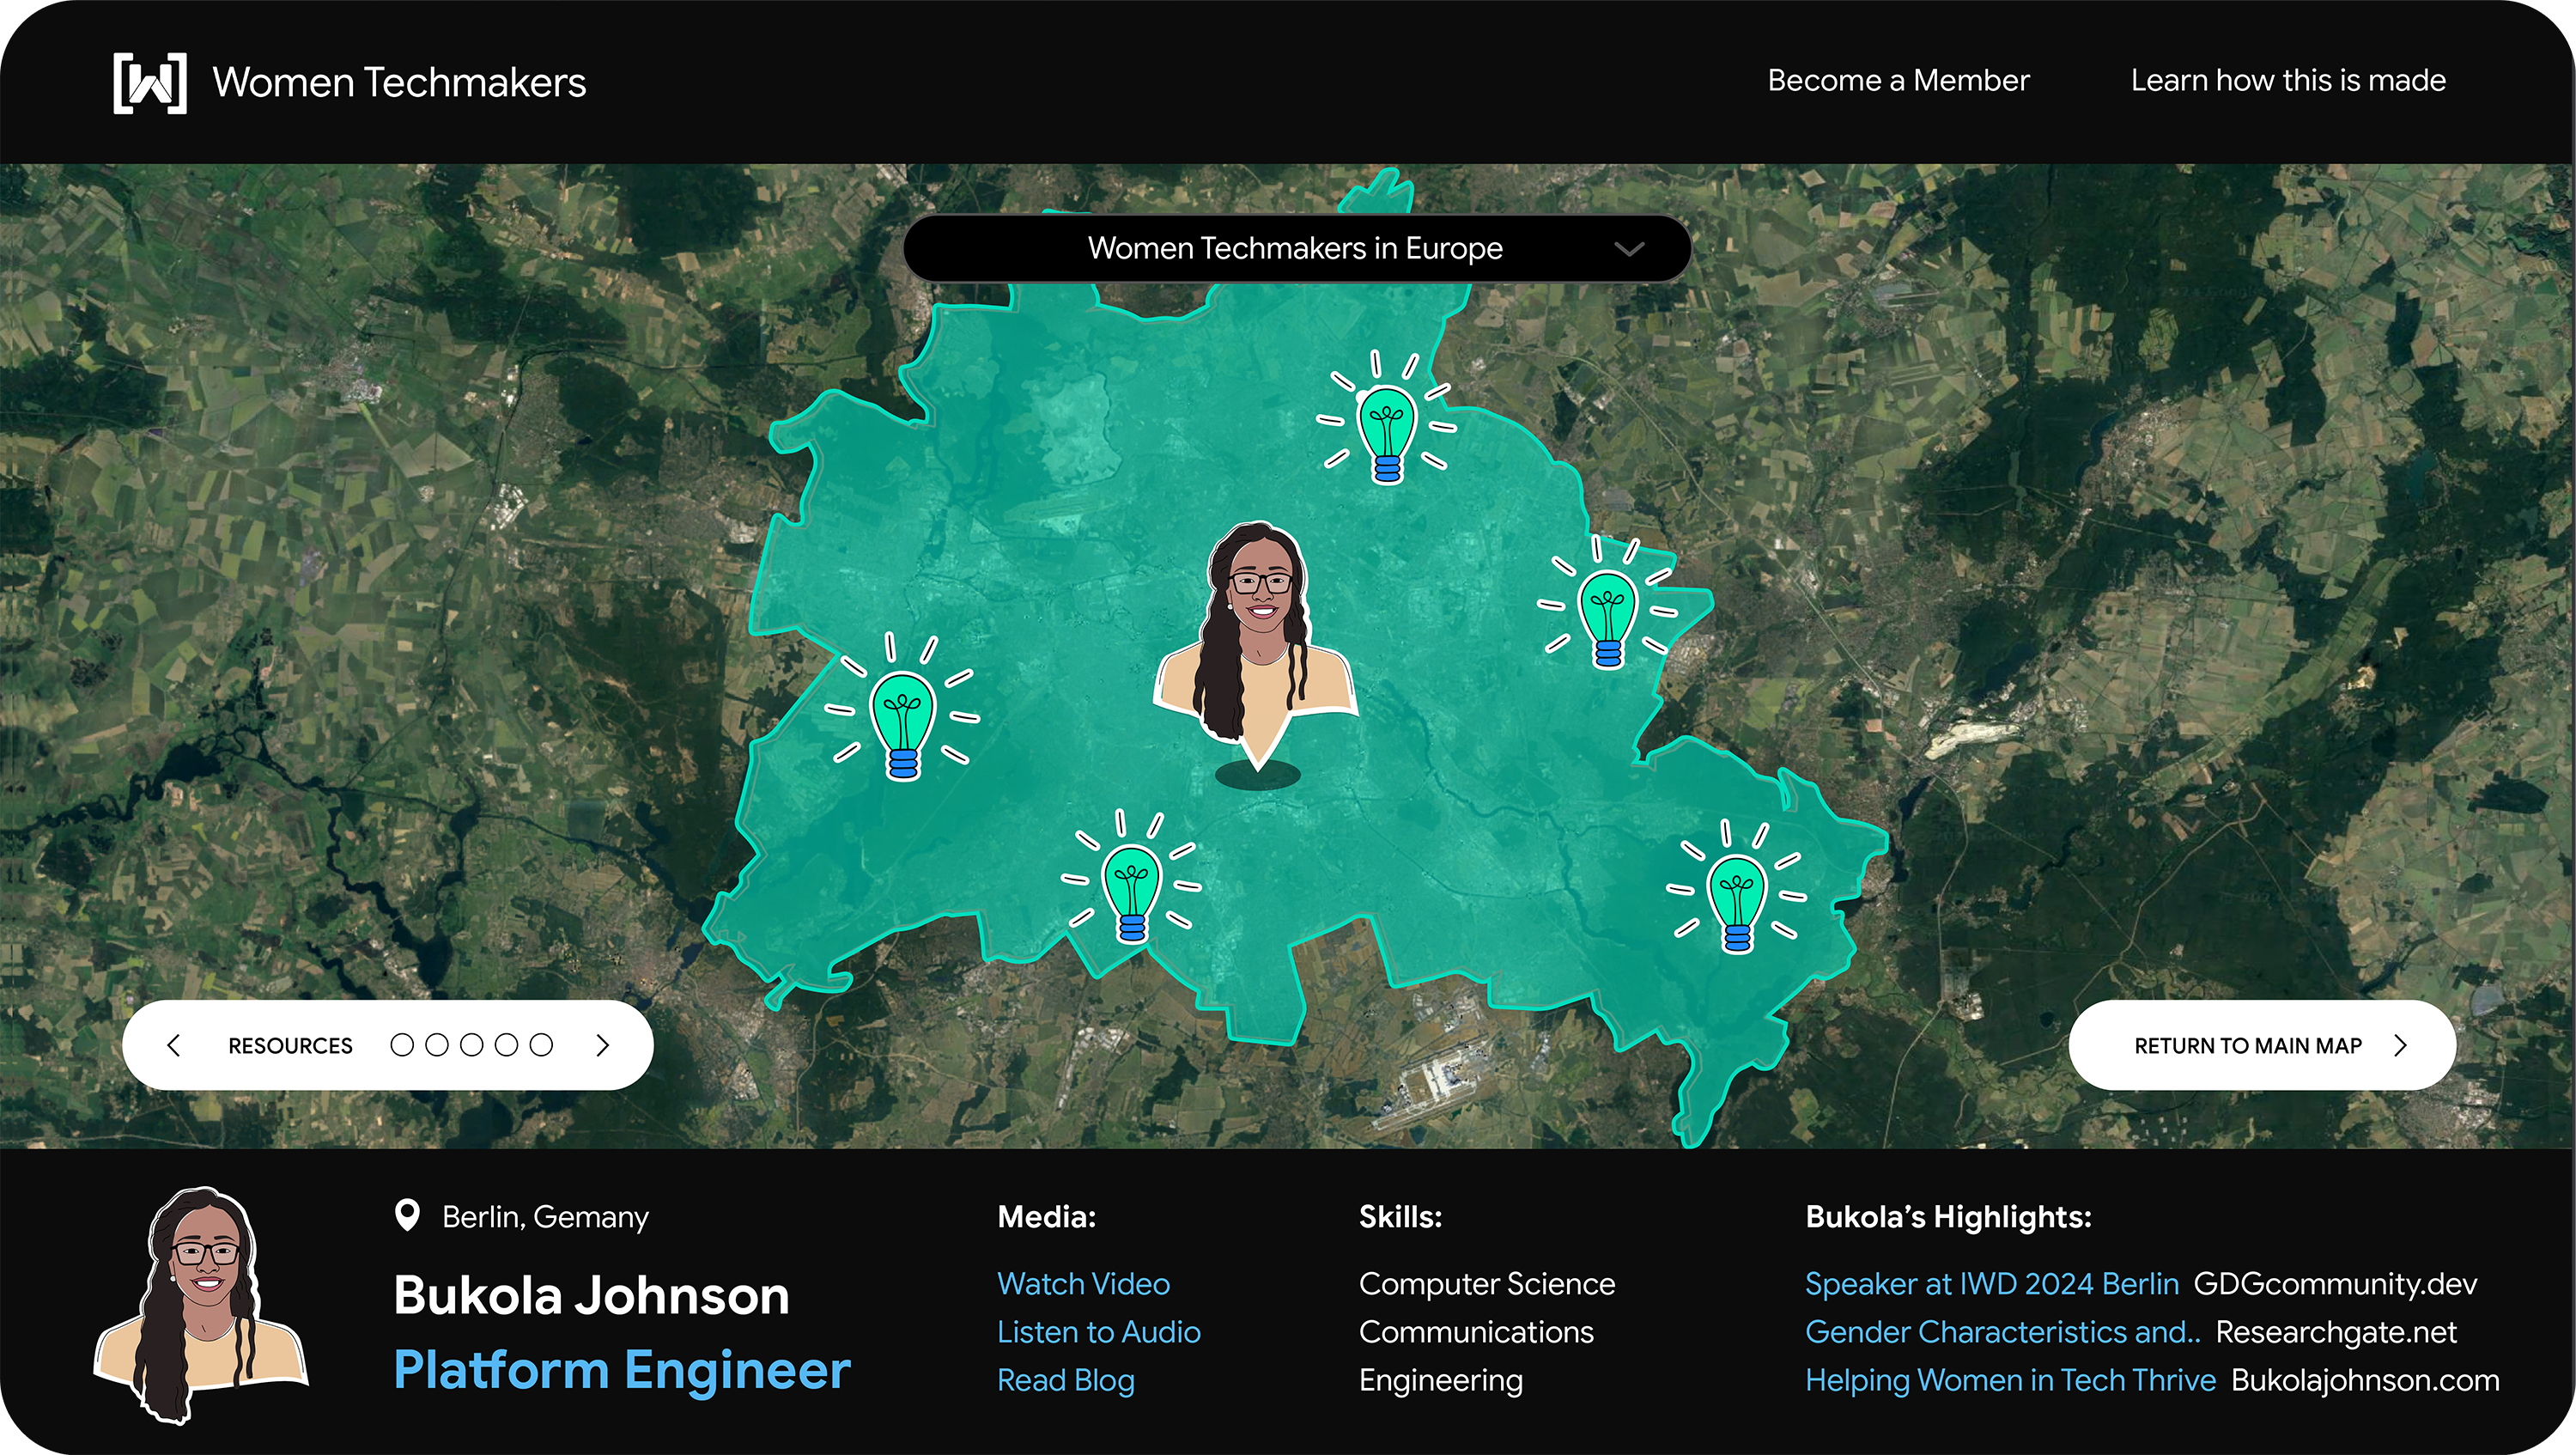This screenshot has height=1455, width=2576.
Task: Open the Women Techmakers in Europe dropdown
Action: [x=1297, y=248]
